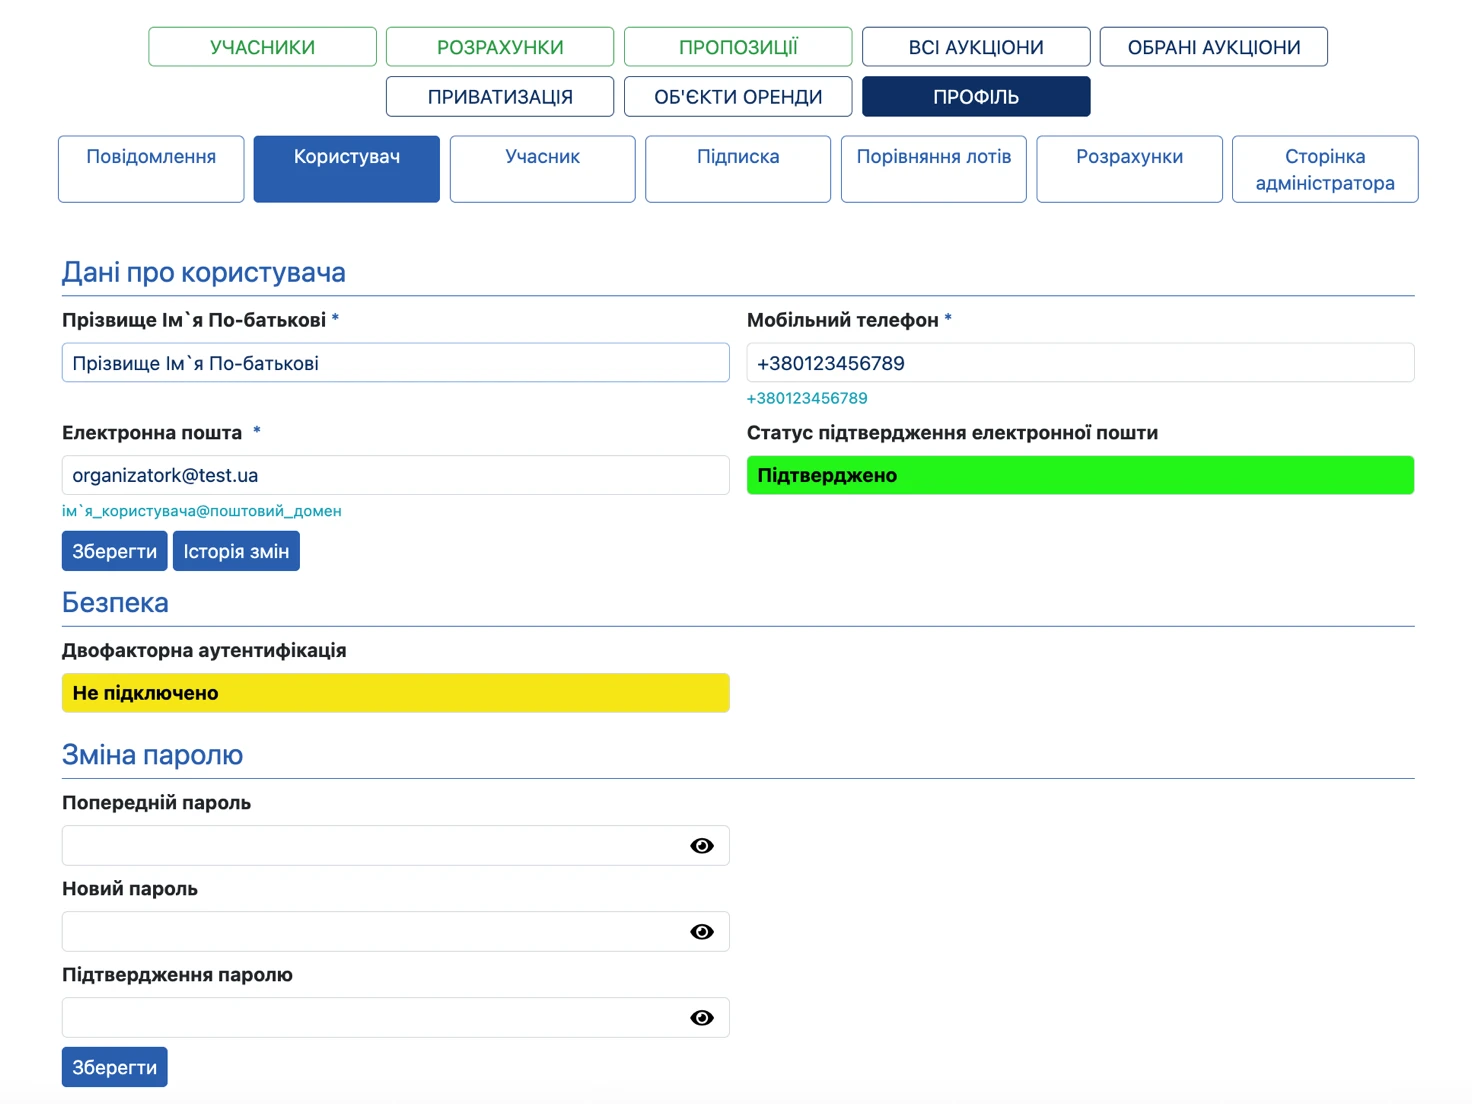Toggle visibility of password confirmation field
Screen dimensions: 1472x1104
[x=702, y=1018]
